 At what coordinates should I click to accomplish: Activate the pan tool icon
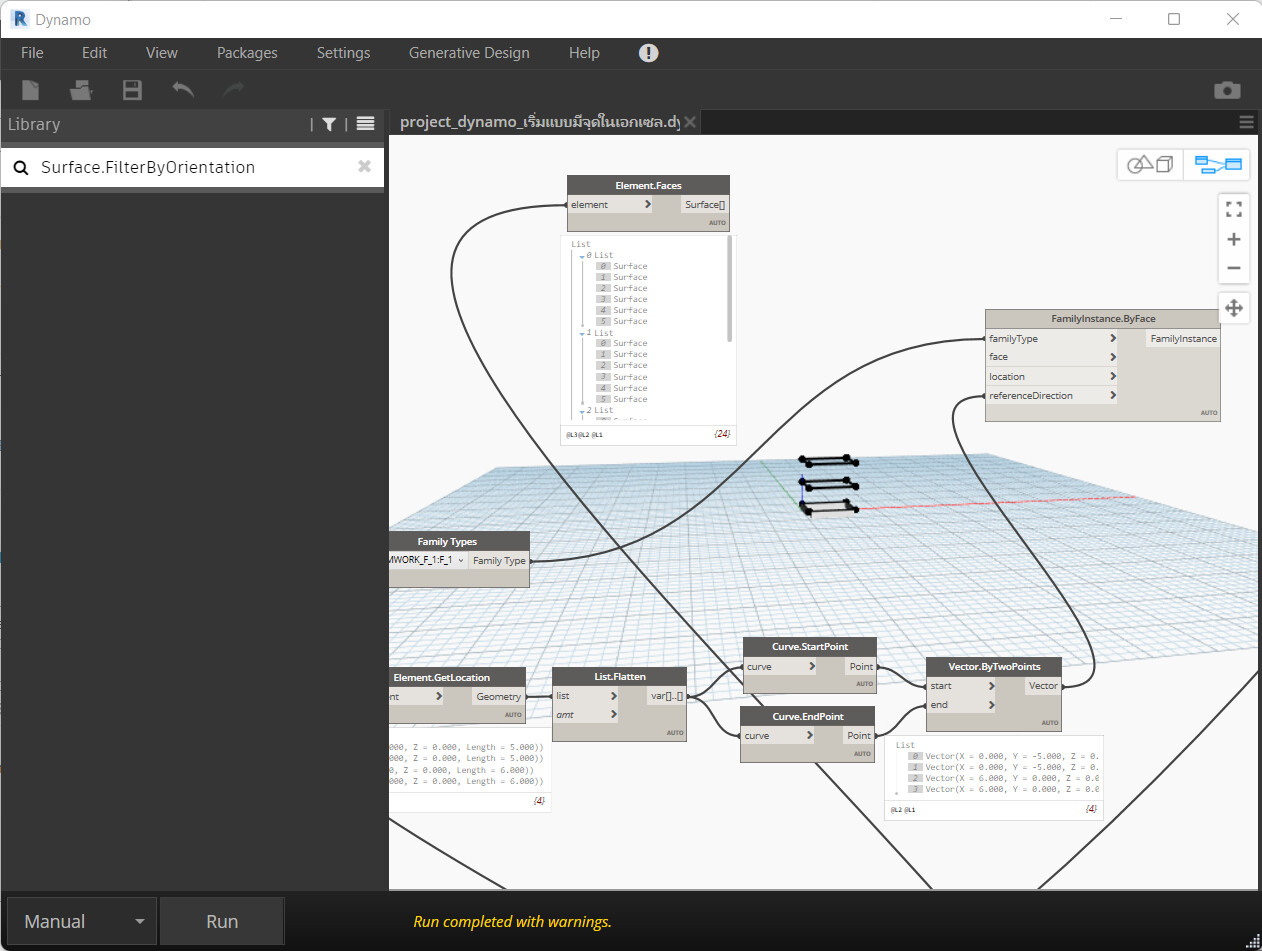[1233, 308]
